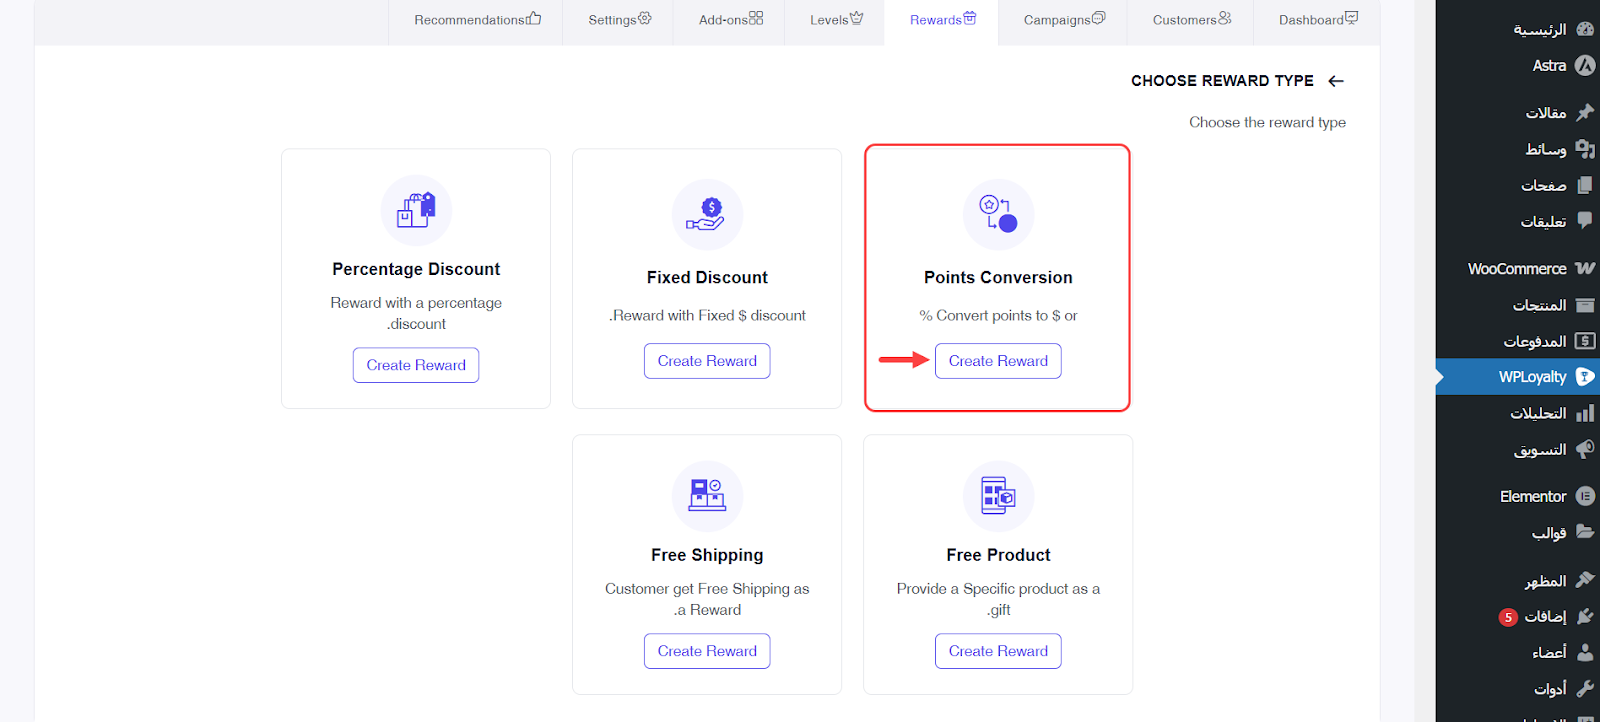1600x722 pixels.
Task: Create a Free Product reward
Action: (x=998, y=651)
